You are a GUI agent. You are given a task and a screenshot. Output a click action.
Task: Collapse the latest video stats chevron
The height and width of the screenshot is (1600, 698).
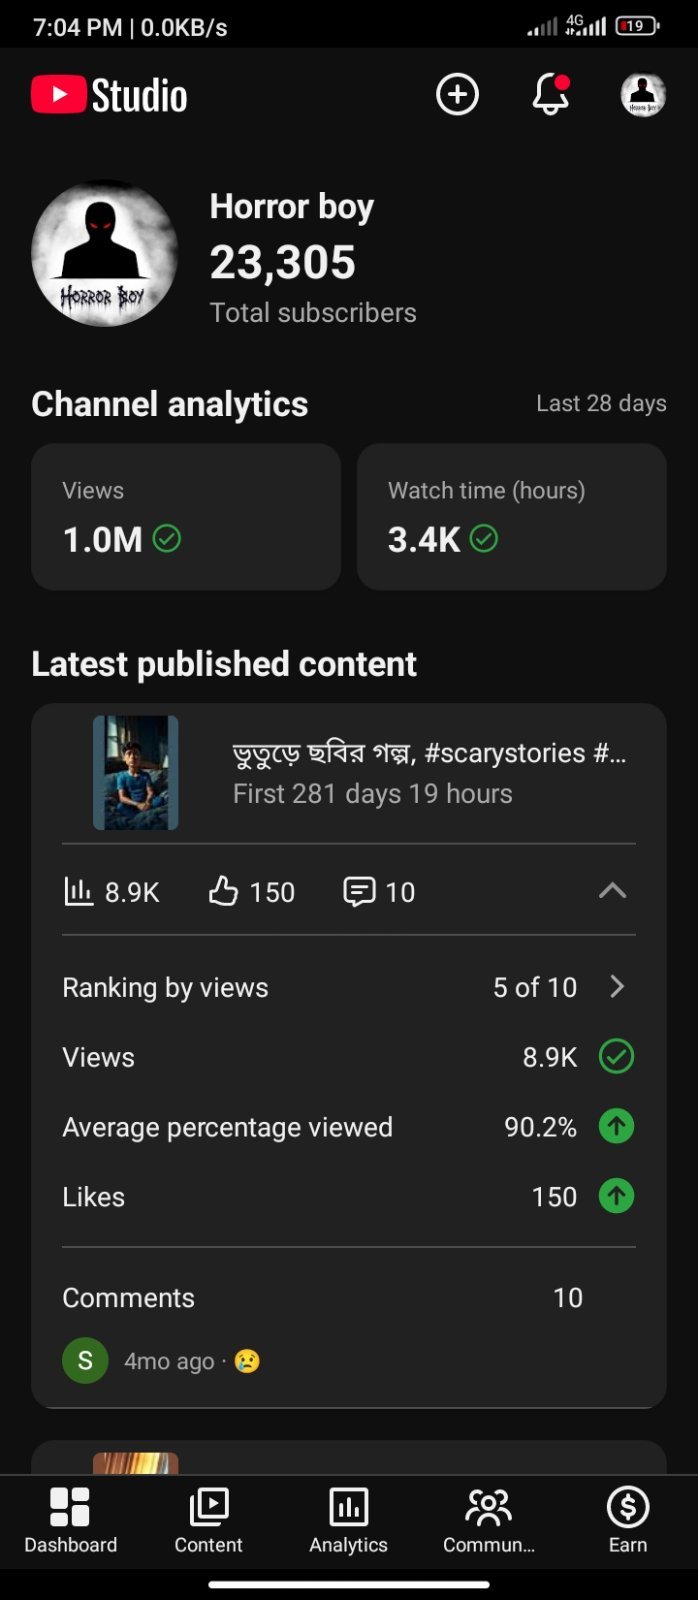[612, 890]
